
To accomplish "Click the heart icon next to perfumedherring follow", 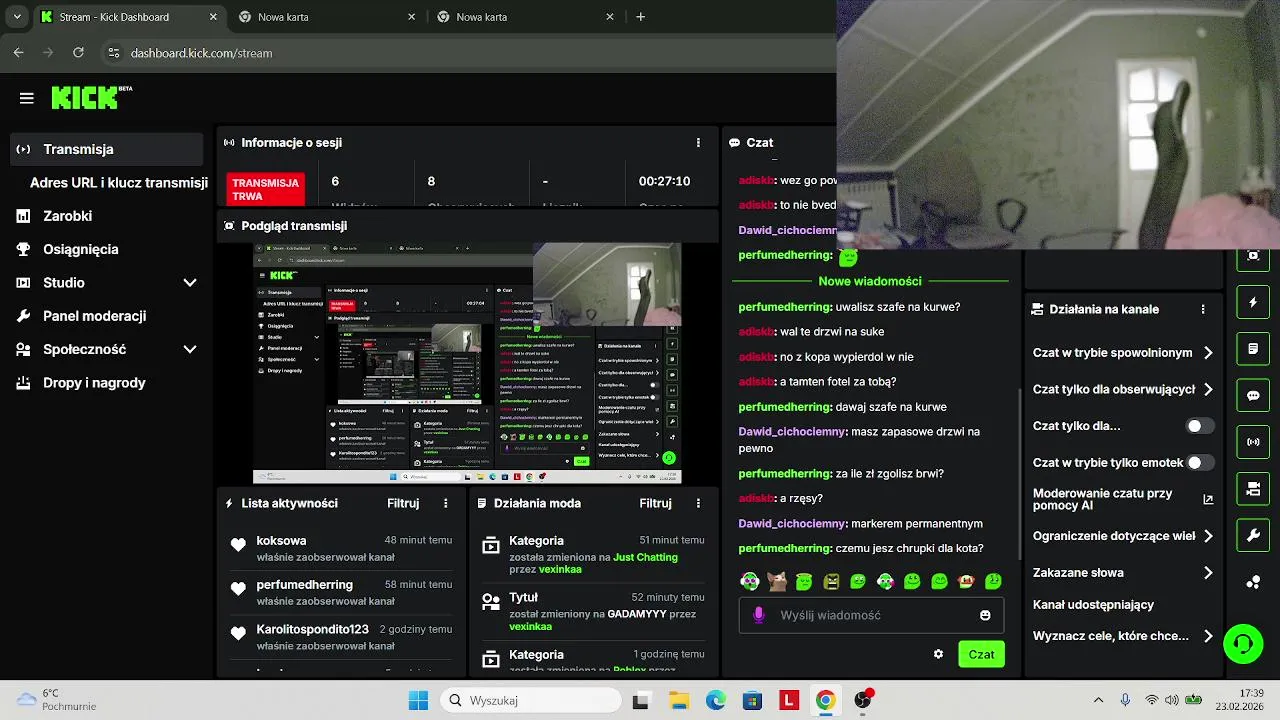I will click(238, 589).
